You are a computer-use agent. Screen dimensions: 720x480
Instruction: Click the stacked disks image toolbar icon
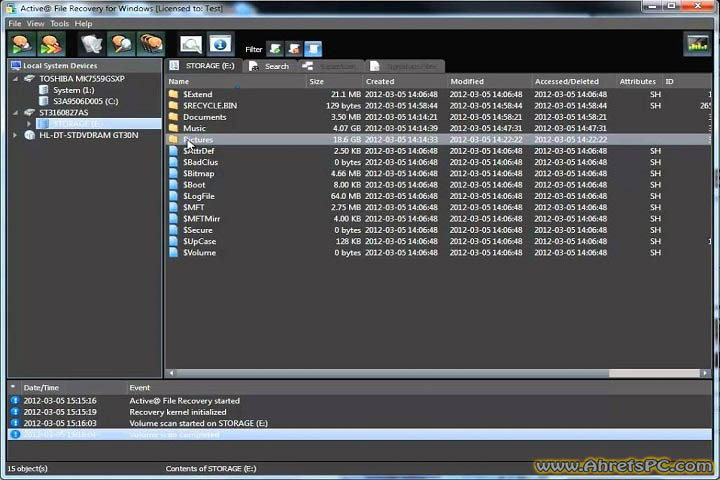pos(151,45)
